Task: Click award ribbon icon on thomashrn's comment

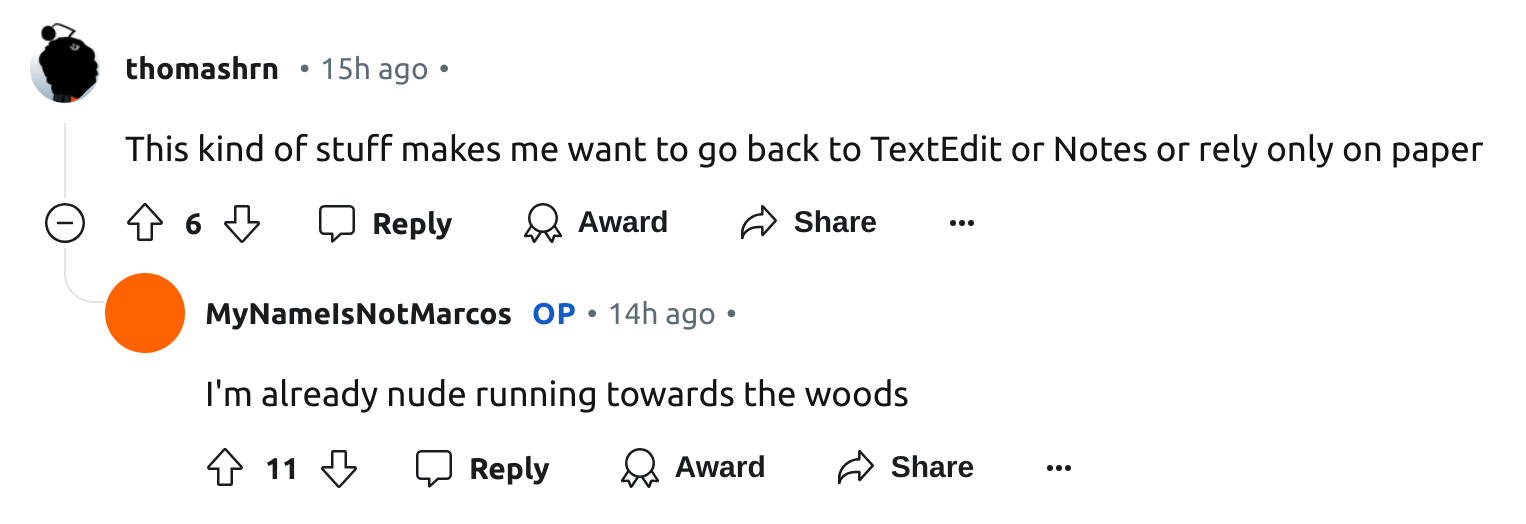Action: point(542,223)
